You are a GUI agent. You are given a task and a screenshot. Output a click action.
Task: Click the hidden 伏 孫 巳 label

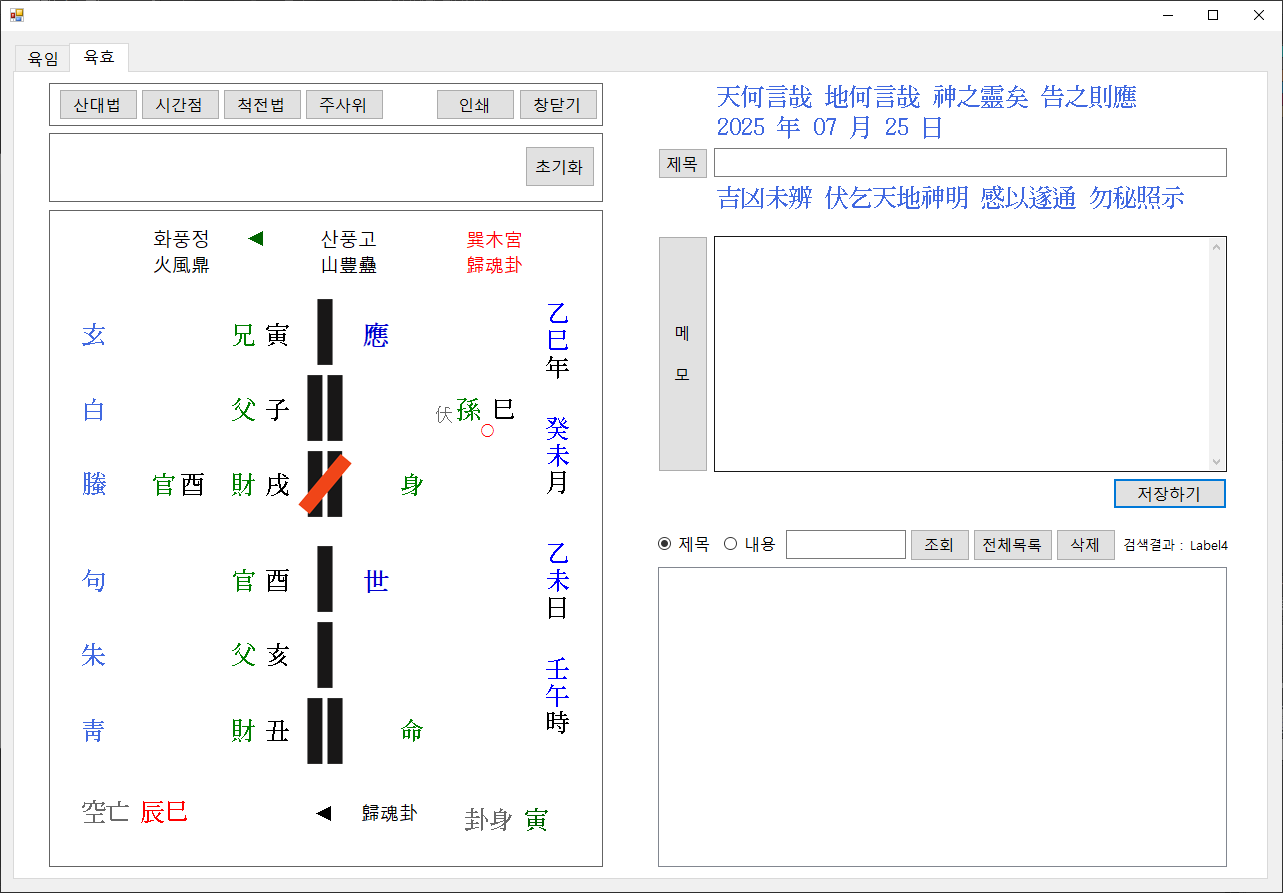point(476,410)
